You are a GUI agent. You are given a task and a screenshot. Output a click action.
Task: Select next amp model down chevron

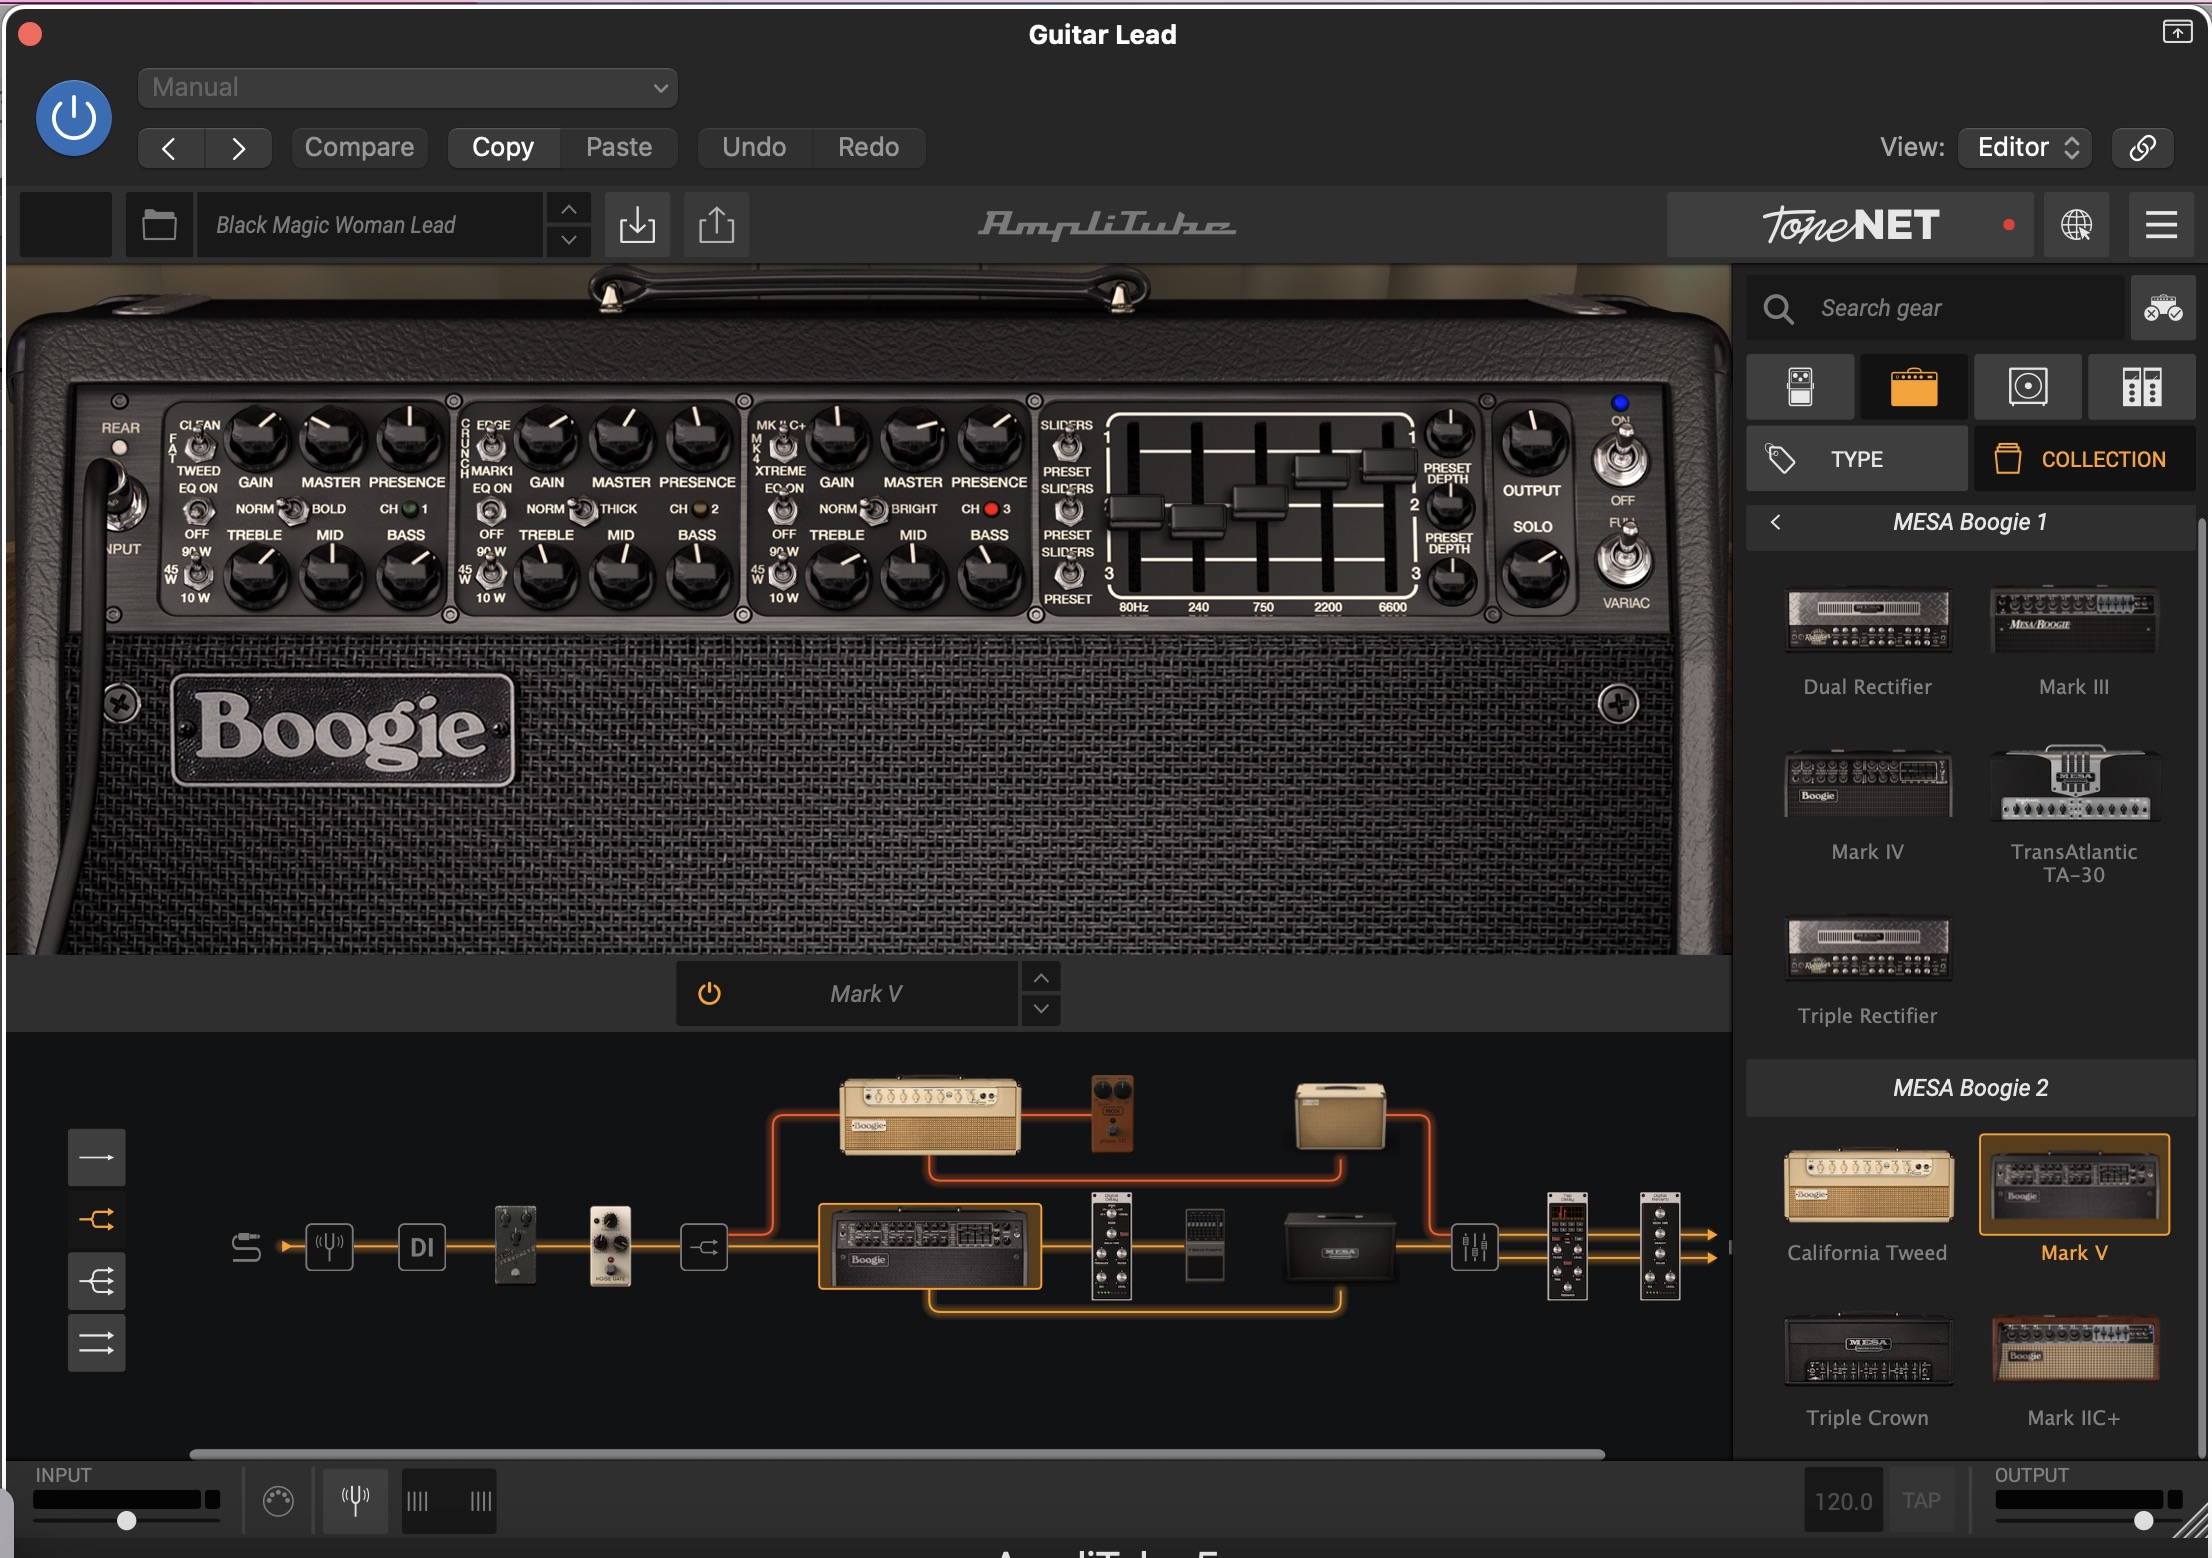coord(1041,1009)
